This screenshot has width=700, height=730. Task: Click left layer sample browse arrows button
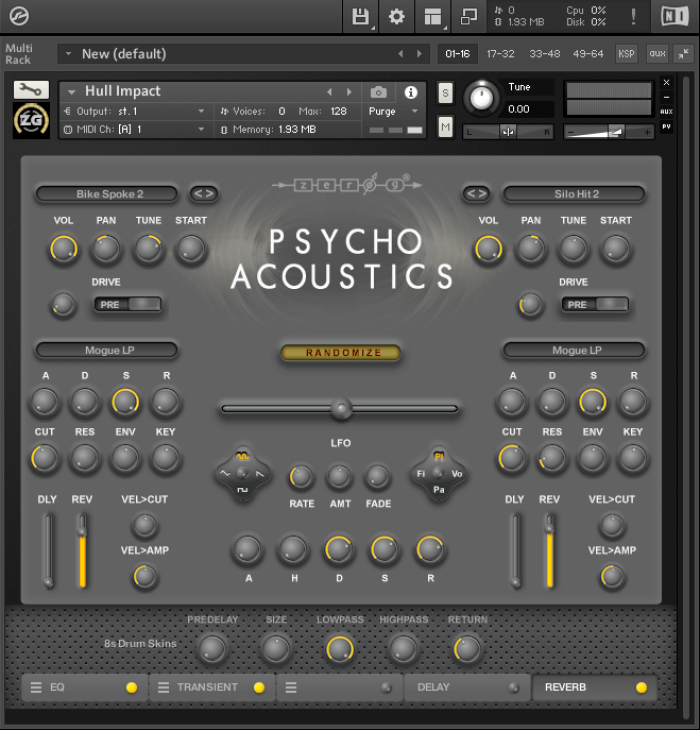[x=204, y=193]
